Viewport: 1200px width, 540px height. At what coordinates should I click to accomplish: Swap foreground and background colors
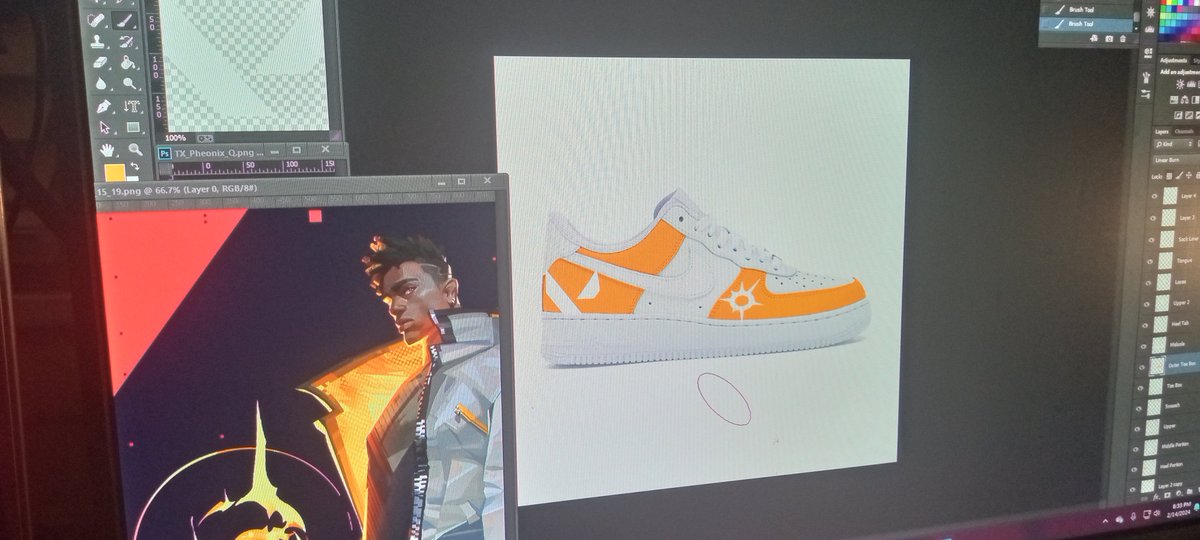click(x=135, y=166)
